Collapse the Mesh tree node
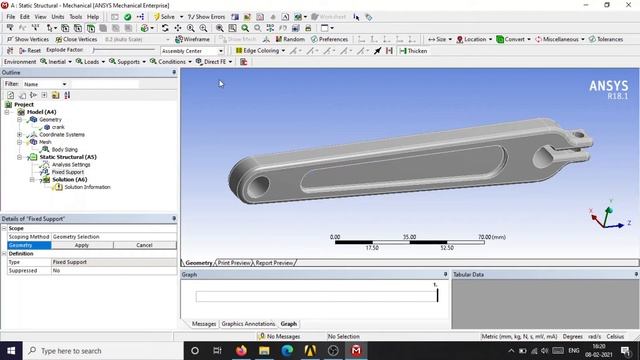 pyautogui.click(x=19, y=142)
